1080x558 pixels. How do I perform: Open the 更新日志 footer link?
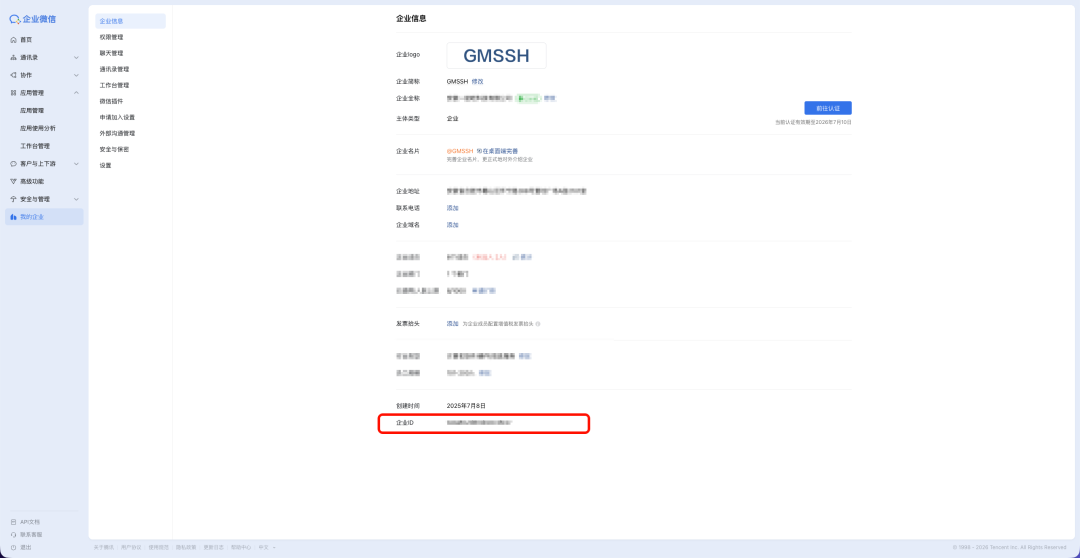click(x=214, y=547)
